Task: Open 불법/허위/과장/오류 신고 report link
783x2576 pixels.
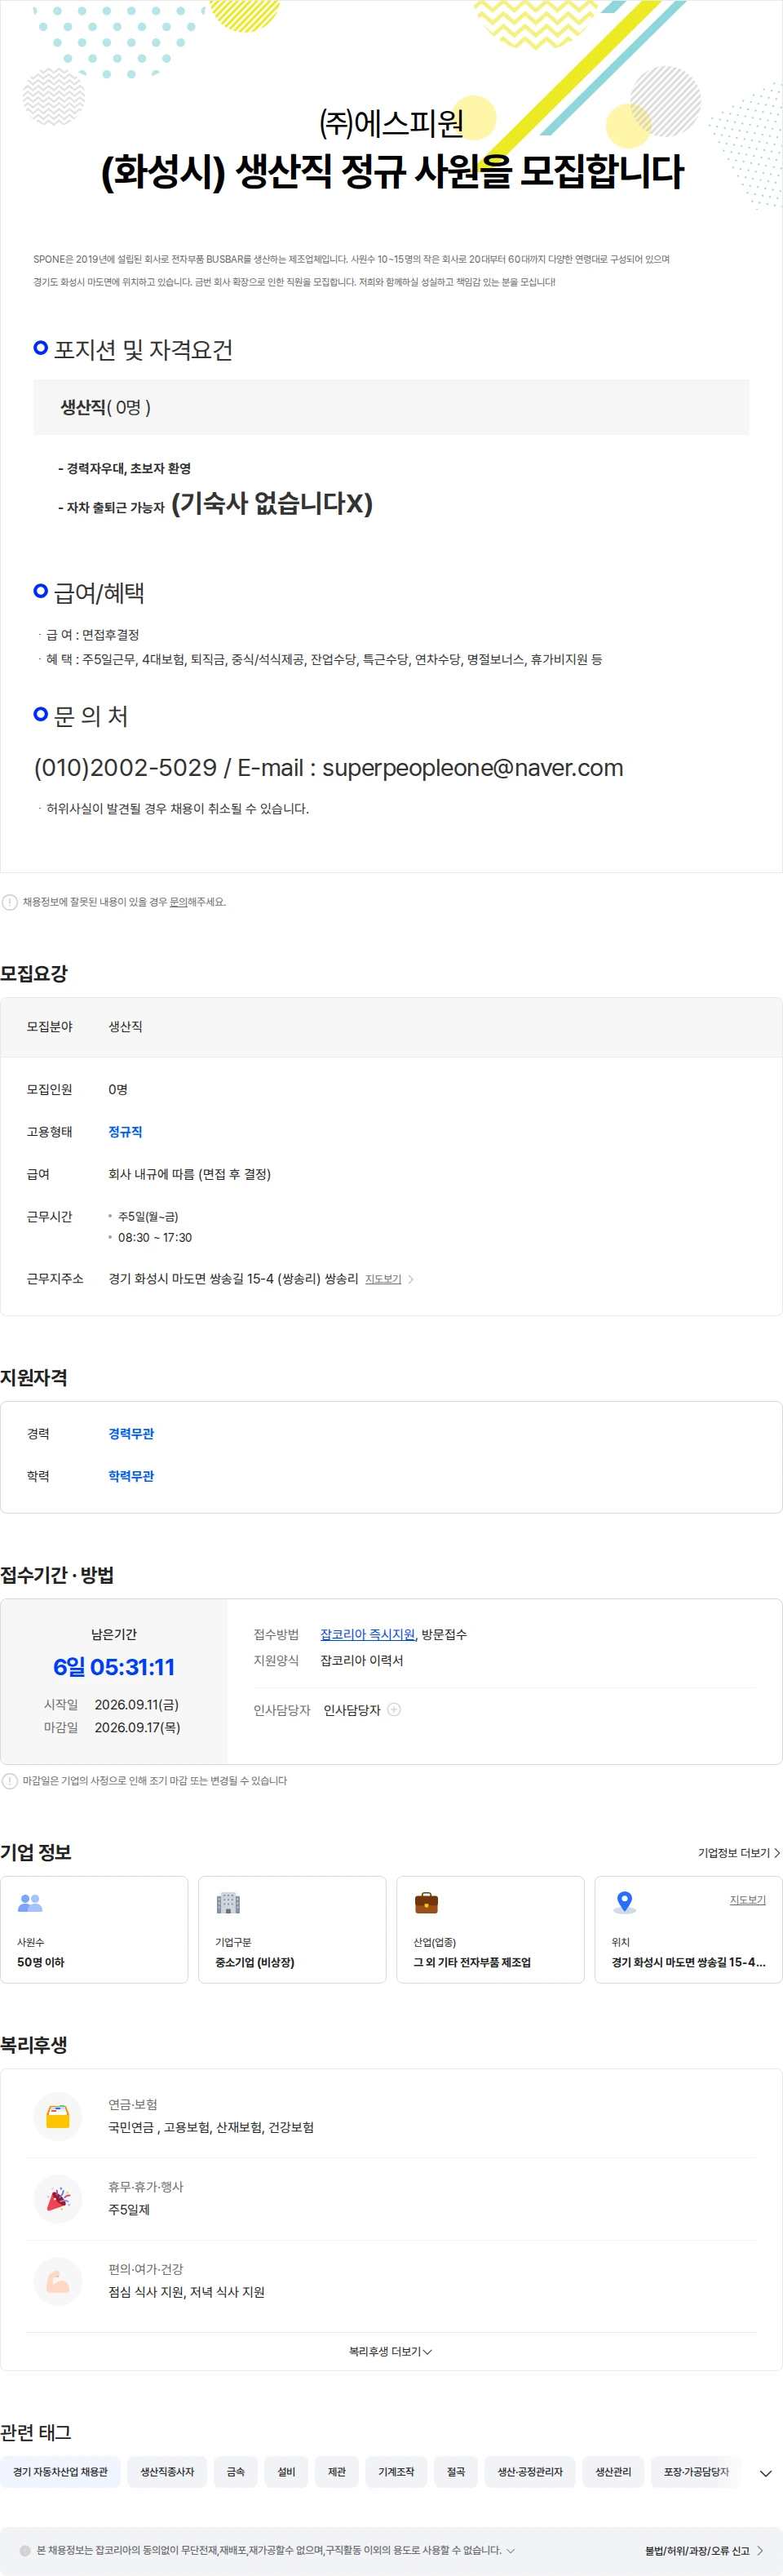Action: click(704, 2550)
